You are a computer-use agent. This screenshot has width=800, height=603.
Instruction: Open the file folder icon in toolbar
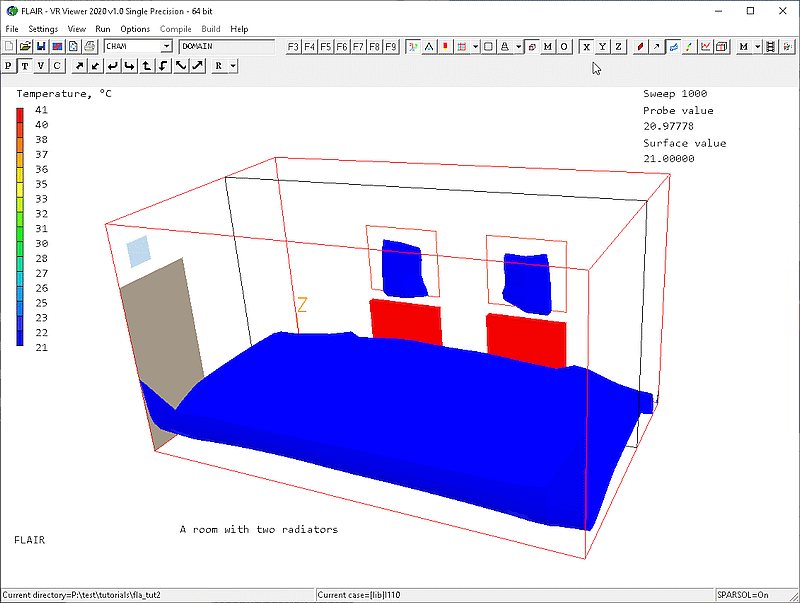[25, 46]
